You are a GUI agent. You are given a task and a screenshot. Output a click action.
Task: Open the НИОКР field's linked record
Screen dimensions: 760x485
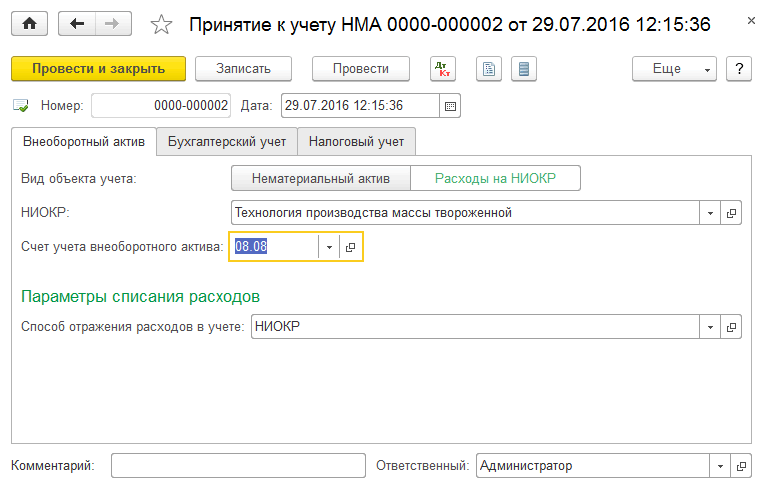[731, 213]
